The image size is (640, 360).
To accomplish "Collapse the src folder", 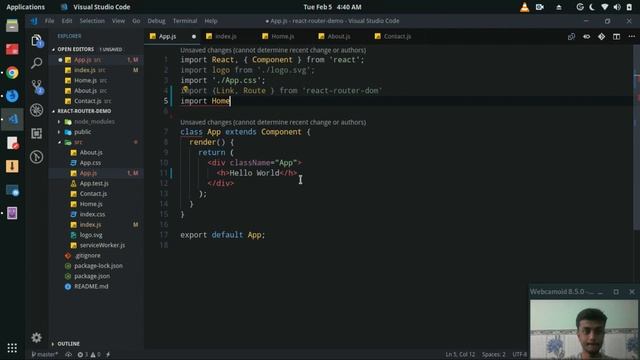I will [x=78, y=142].
